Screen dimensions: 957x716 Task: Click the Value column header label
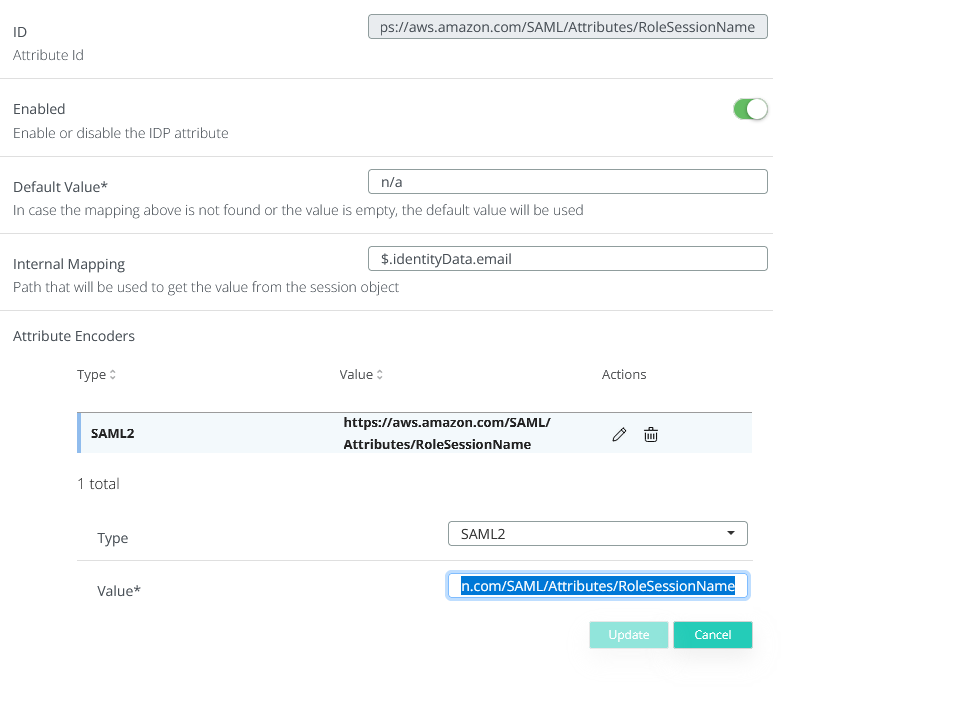click(x=355, y=375)
